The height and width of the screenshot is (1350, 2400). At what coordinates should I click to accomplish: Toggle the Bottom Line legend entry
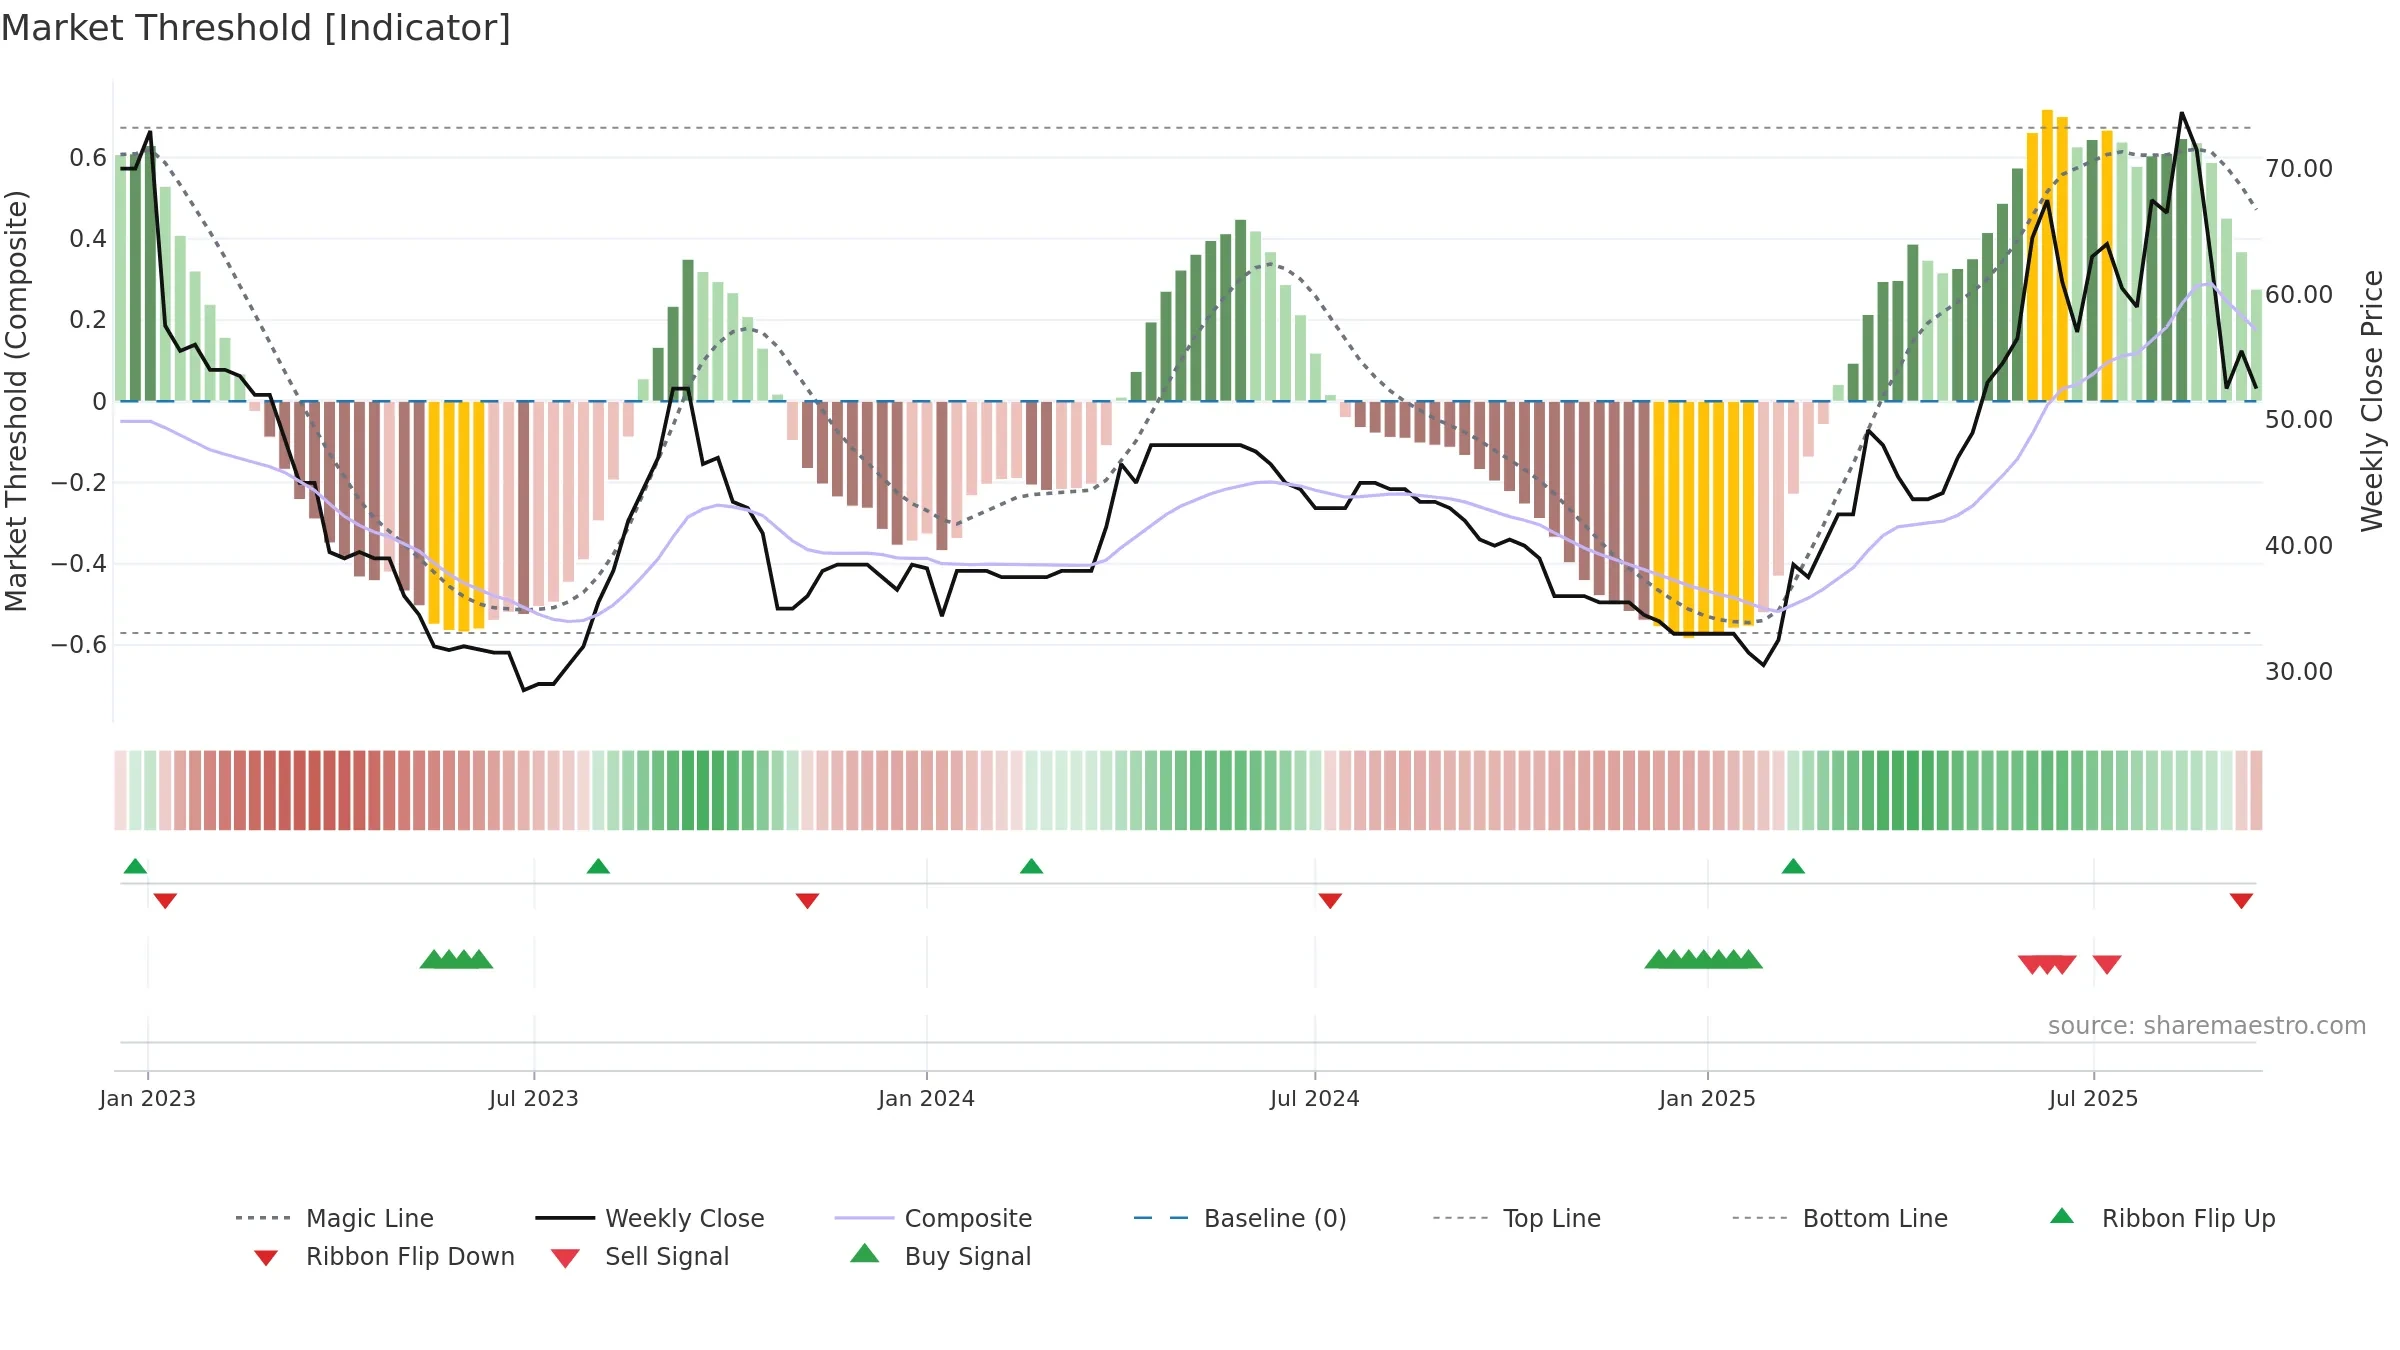(x=1840, y=1218)
